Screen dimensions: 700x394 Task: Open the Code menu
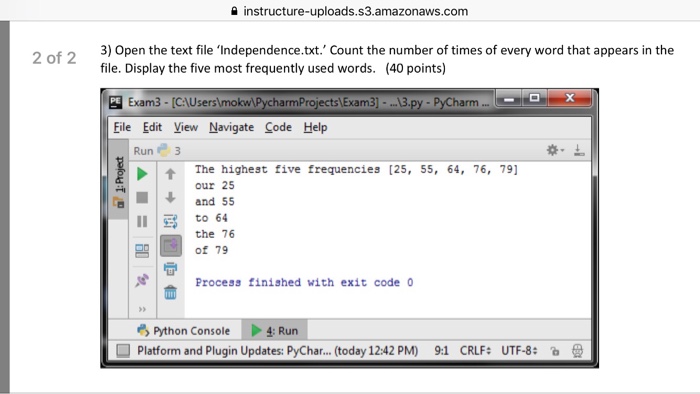point(278,127)
